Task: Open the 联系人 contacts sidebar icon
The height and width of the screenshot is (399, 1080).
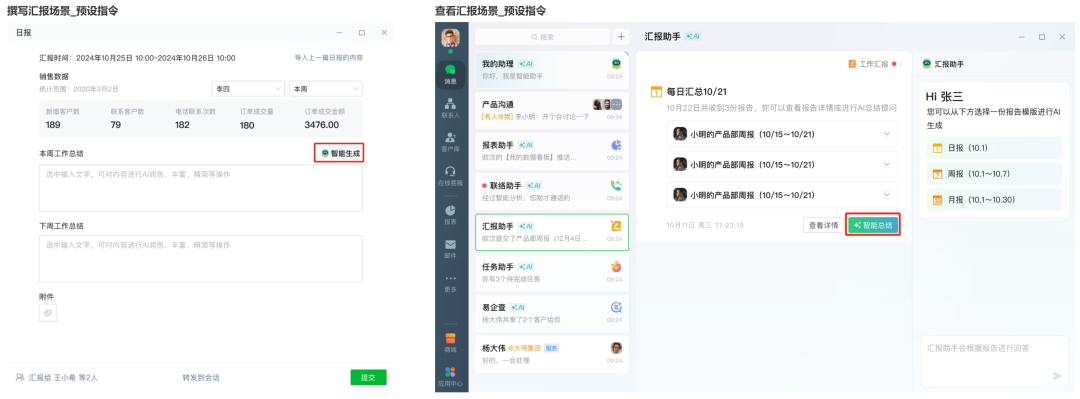Action: pyautogui.click(x=450, y=107)
